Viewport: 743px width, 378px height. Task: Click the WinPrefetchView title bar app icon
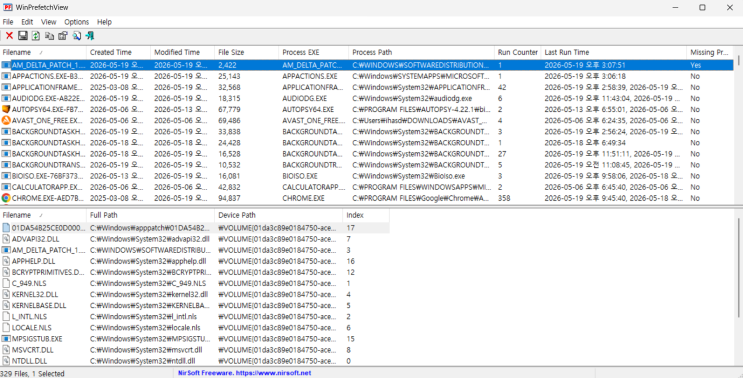point(8,7)
